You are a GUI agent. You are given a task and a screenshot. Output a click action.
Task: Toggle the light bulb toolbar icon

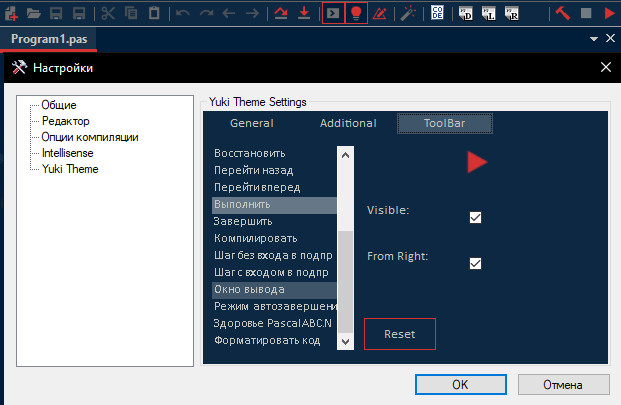coord(356,13)
